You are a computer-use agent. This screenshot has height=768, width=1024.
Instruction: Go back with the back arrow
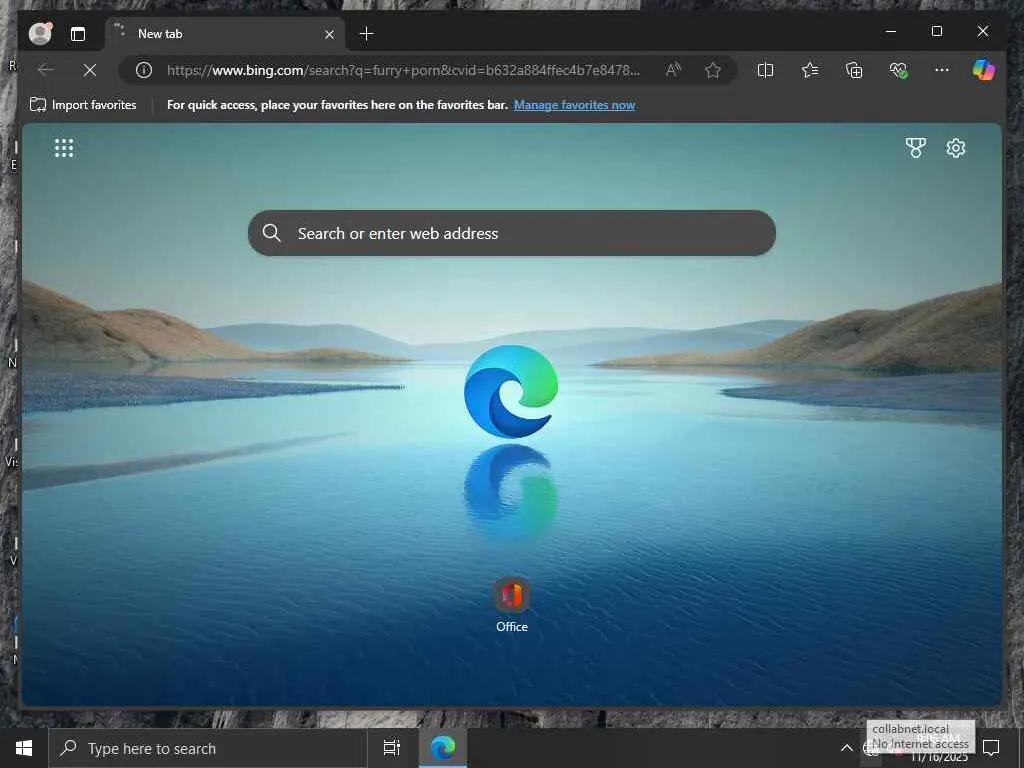[45, 70]
